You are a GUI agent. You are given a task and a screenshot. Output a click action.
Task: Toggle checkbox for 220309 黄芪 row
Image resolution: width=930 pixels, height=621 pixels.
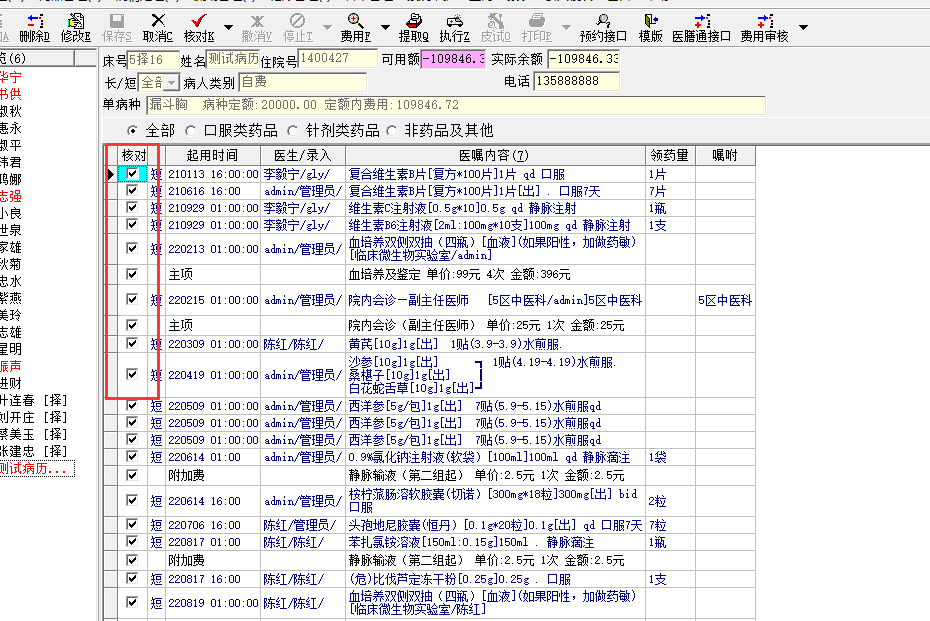point(132,343)
